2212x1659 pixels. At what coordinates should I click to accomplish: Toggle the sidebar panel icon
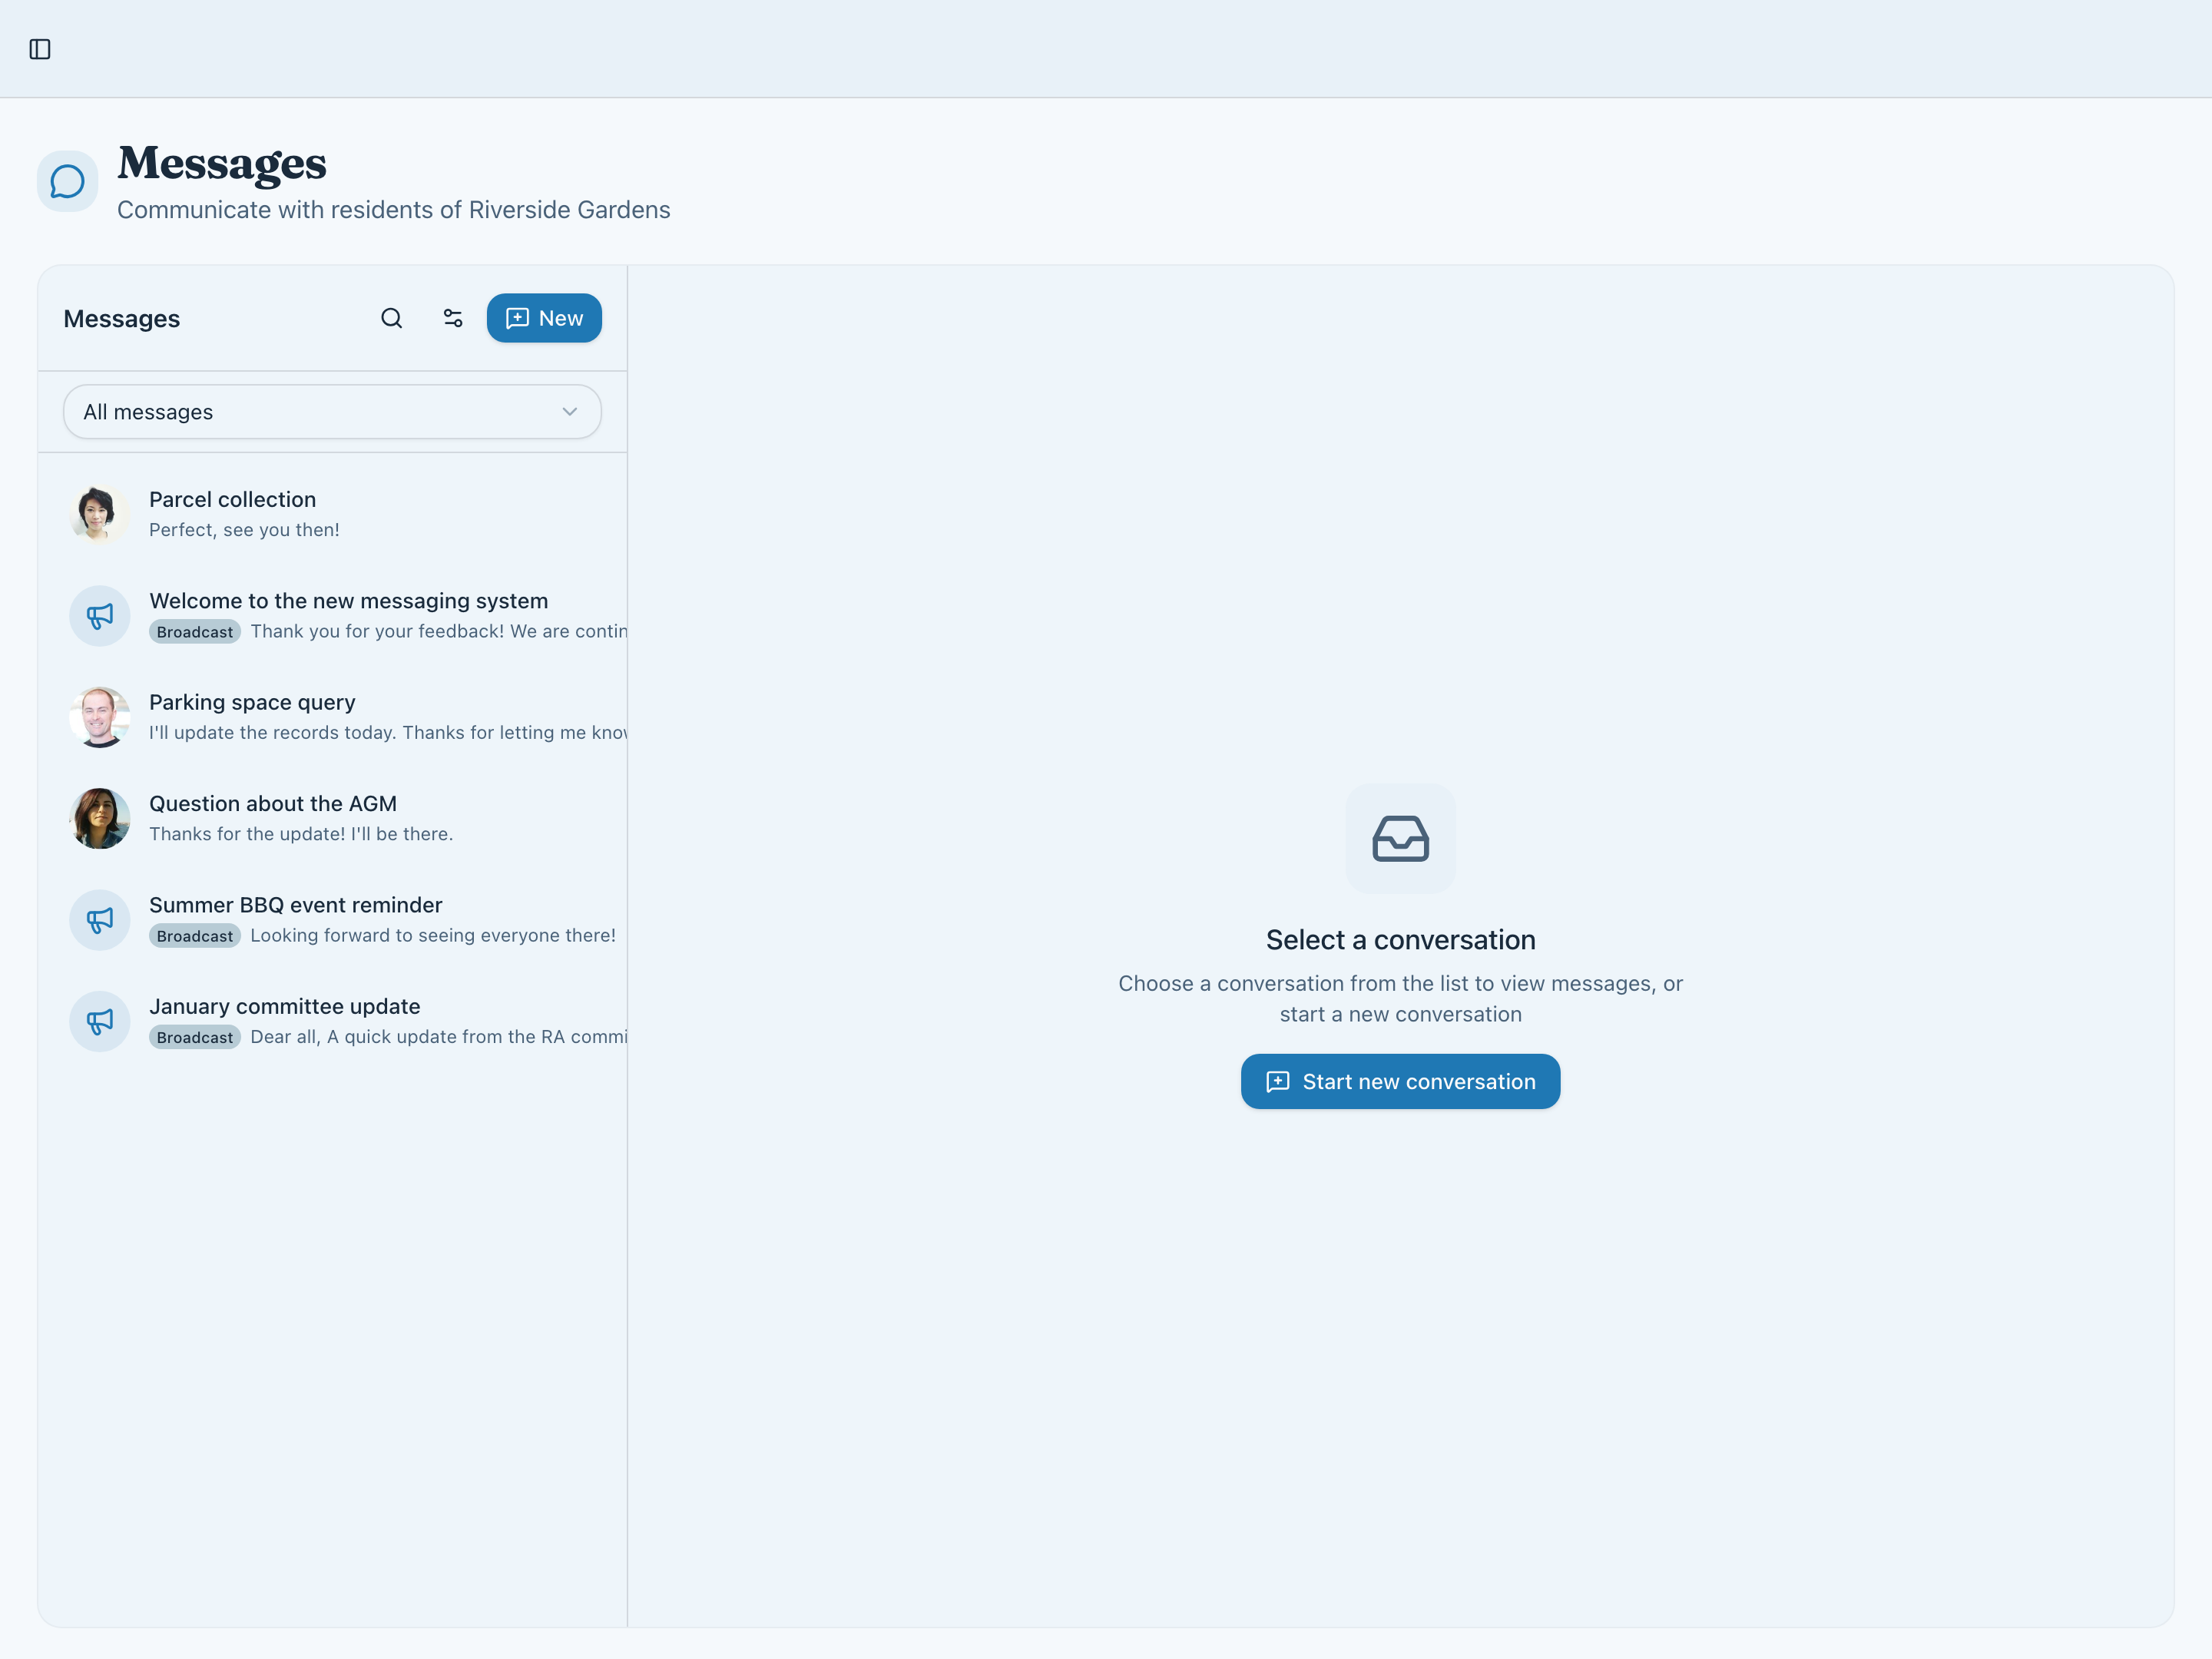tap(40, 49)
